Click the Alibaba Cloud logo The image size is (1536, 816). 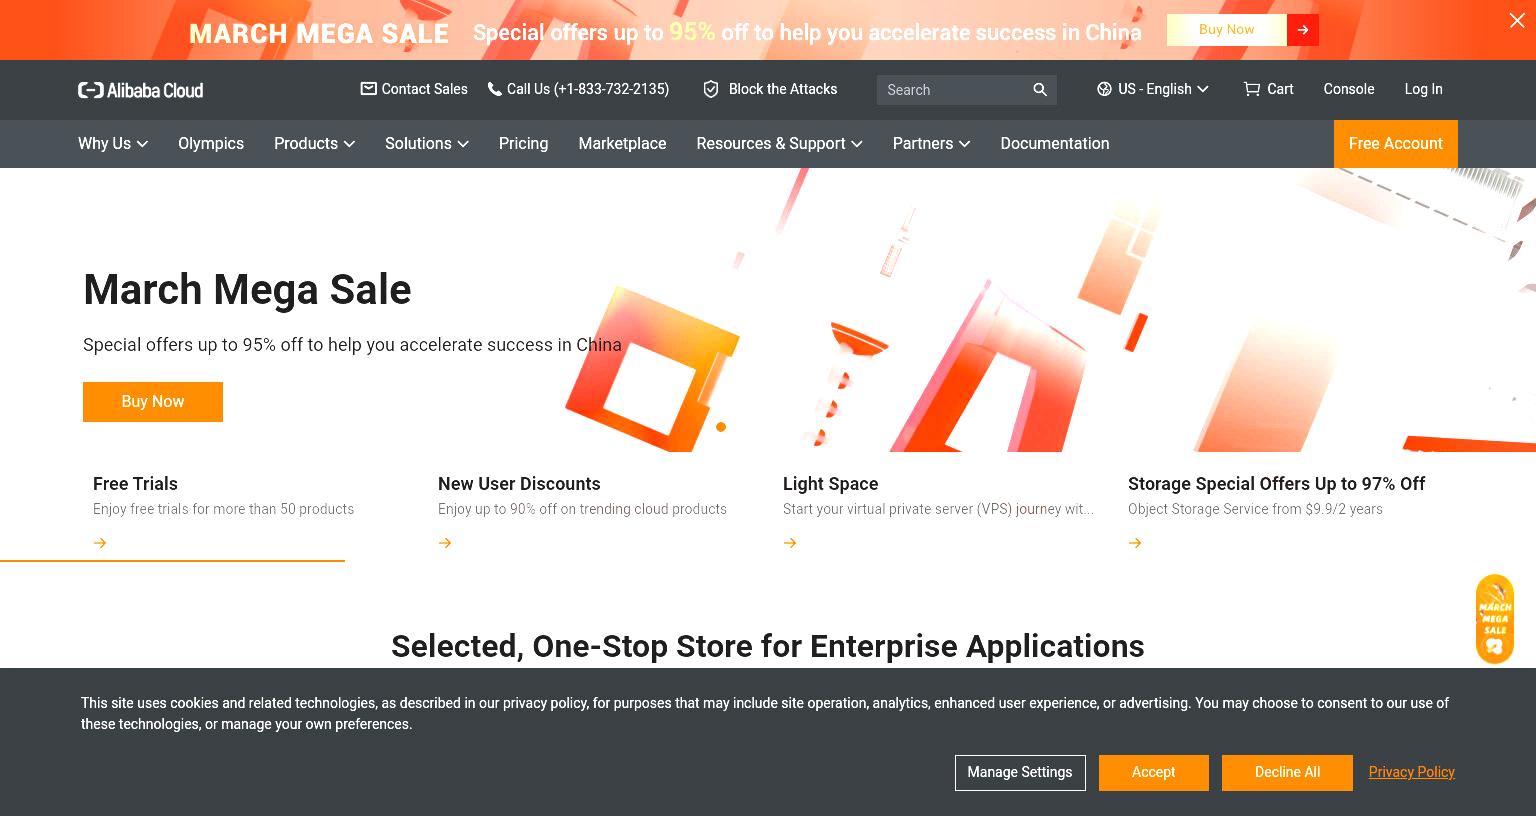[x=140, y=90]
